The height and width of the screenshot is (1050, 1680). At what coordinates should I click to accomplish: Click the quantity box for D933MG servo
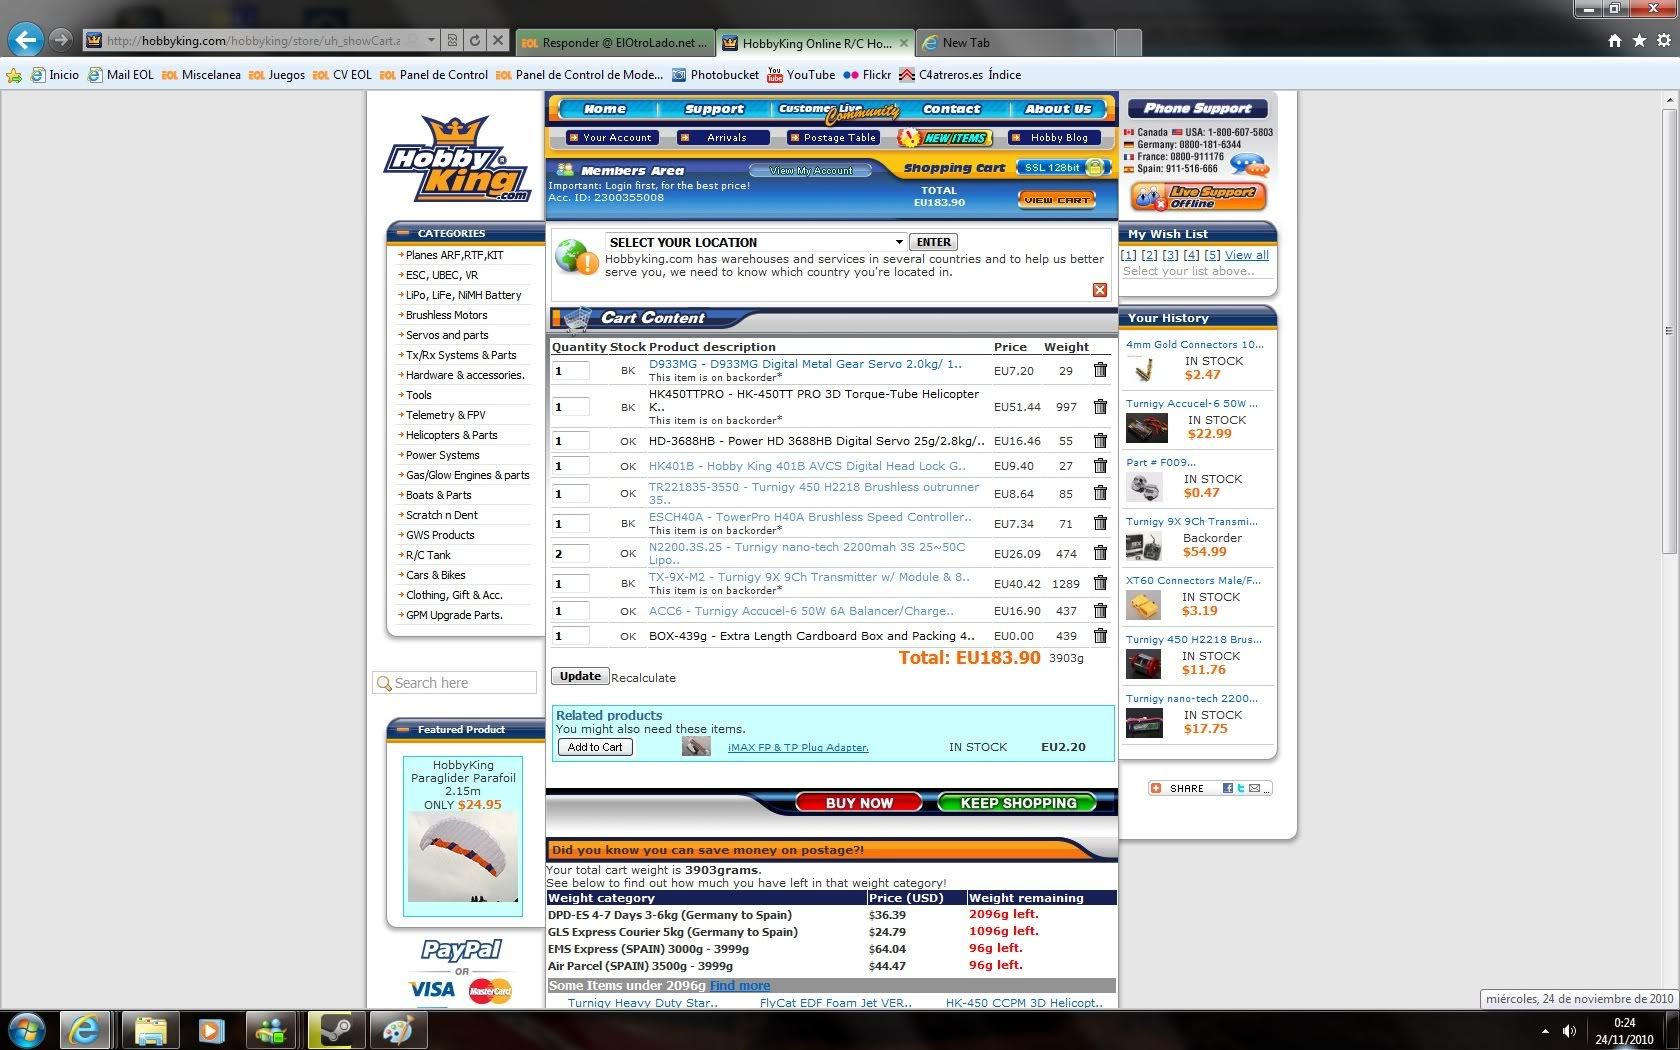coord(570,370)
